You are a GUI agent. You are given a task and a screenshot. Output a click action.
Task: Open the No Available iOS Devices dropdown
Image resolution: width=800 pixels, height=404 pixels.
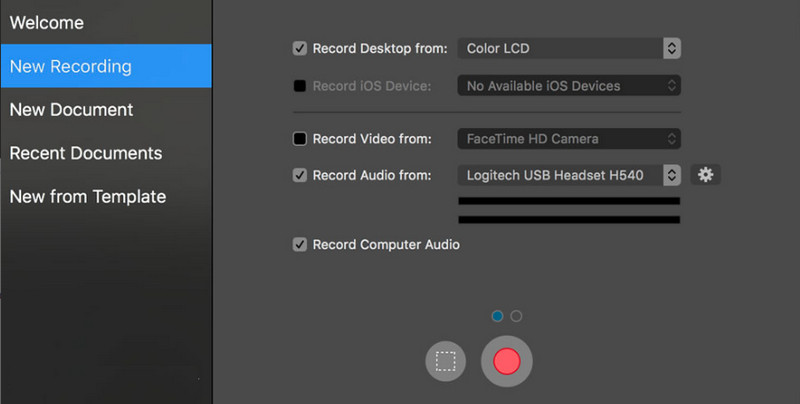pyautogui.click(x=569, y=86)
